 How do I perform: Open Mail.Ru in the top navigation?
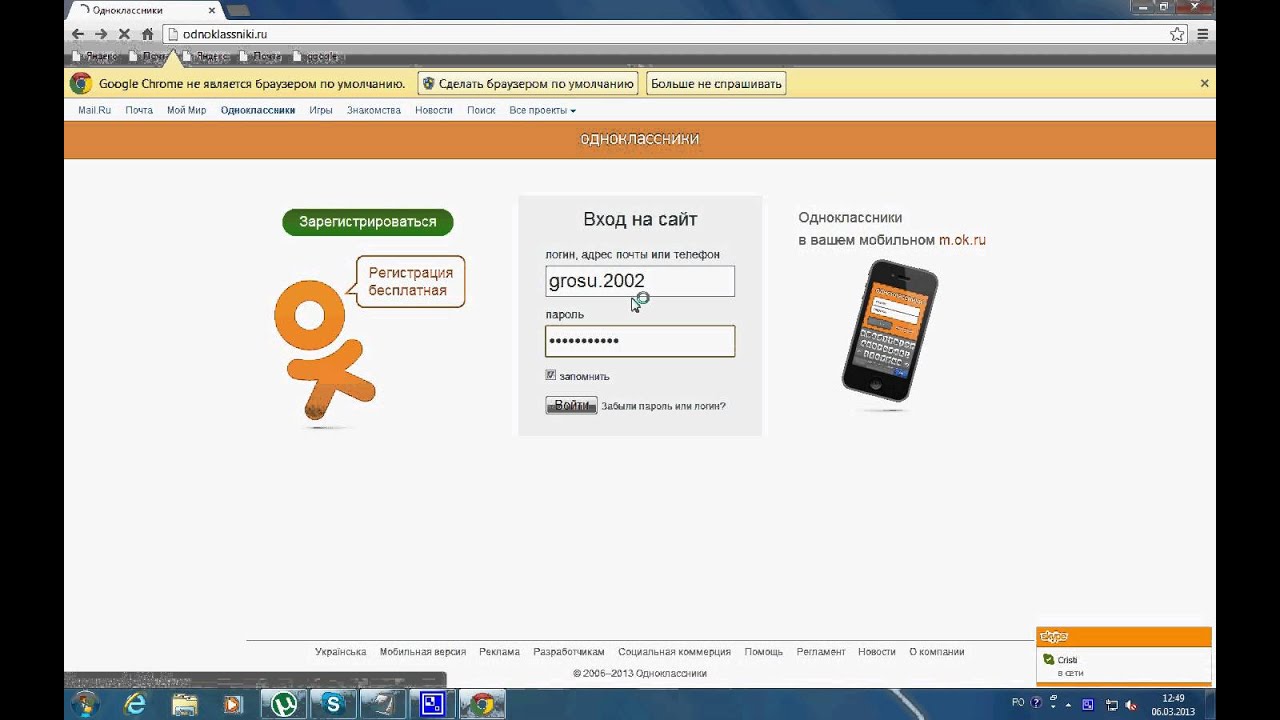[94, 110]
